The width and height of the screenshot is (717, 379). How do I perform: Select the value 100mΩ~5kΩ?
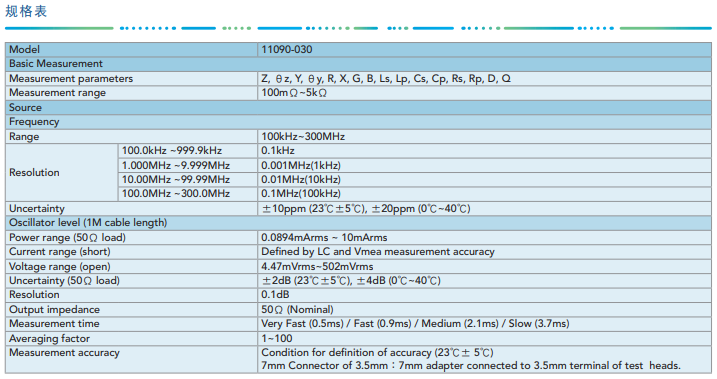(294, 93)
